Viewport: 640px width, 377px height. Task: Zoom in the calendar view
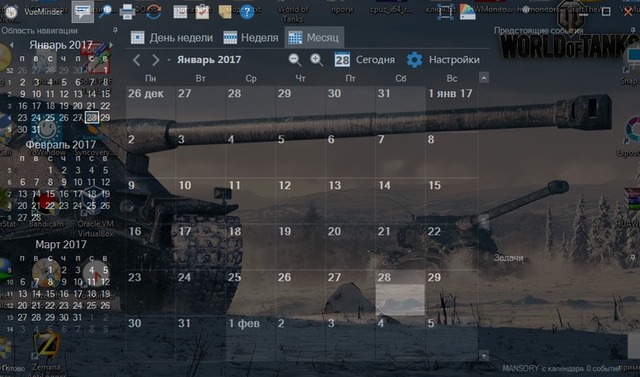pos(316,60)
